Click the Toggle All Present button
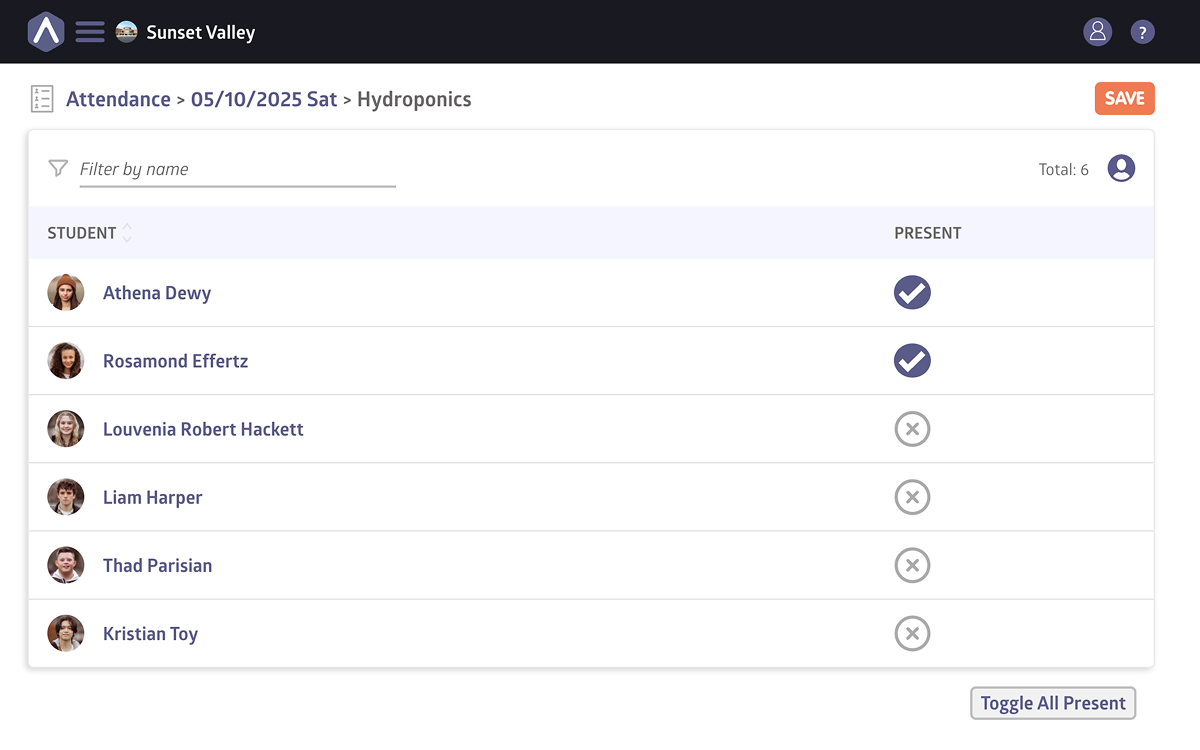1200x750 pixels. tap(1053, 703)
